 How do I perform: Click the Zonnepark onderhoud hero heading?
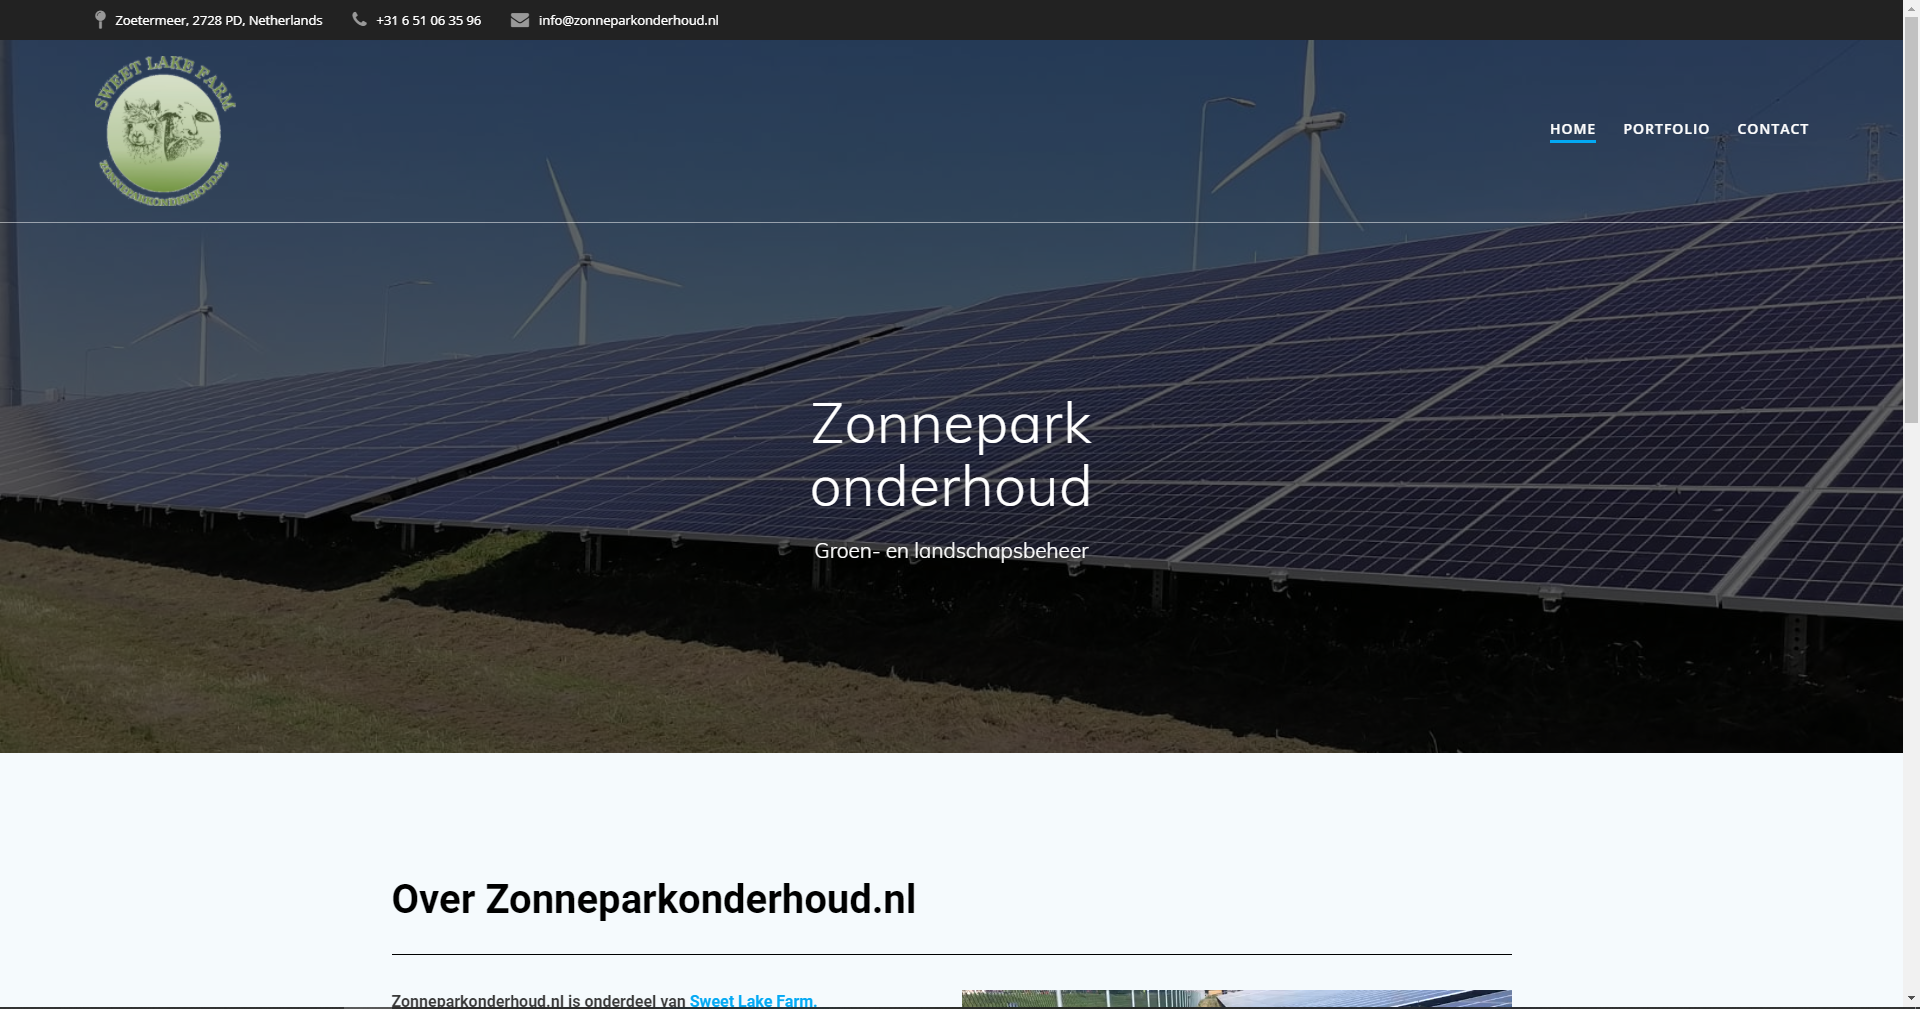tap(951, 455)
